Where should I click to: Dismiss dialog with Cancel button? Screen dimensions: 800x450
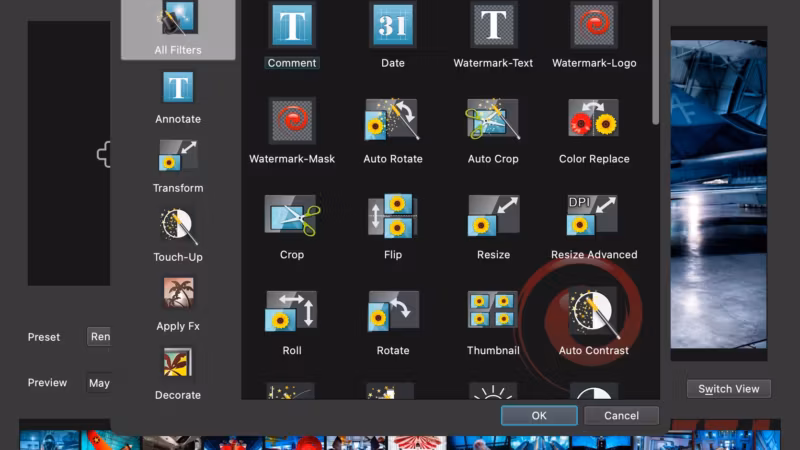coord(621,415)
